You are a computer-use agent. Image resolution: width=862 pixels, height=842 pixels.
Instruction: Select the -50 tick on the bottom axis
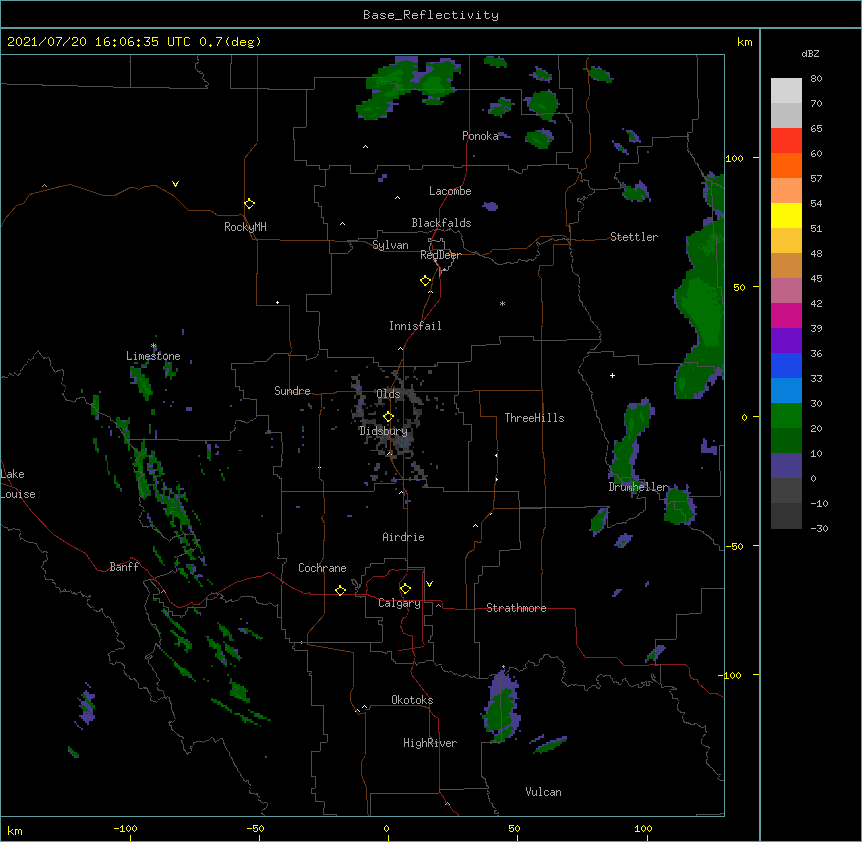(x=255, y=828)
